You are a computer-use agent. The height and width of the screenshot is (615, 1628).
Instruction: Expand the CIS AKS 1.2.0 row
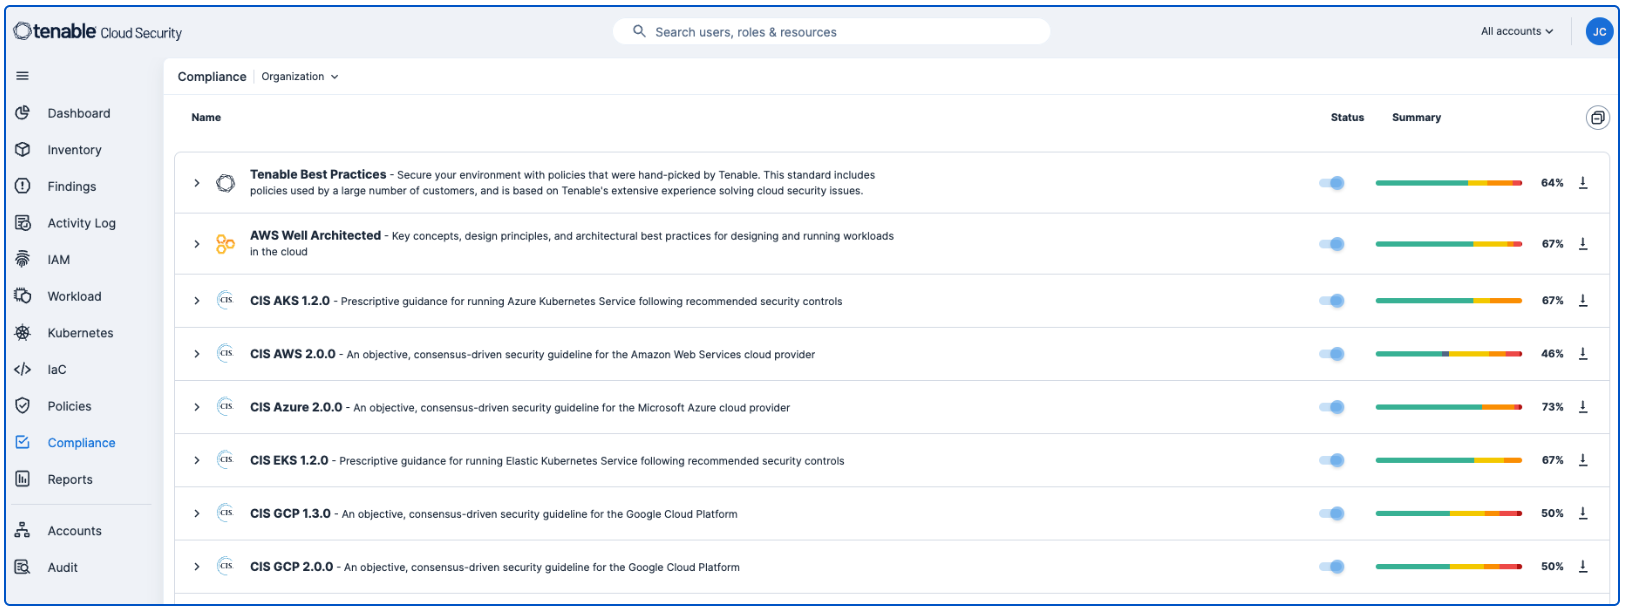point(197,301)
